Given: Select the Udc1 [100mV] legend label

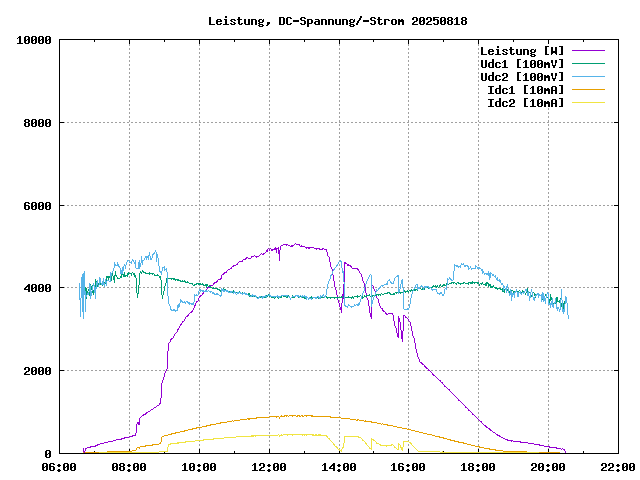Looking at the screenshot, I should [x=521, y=64].
